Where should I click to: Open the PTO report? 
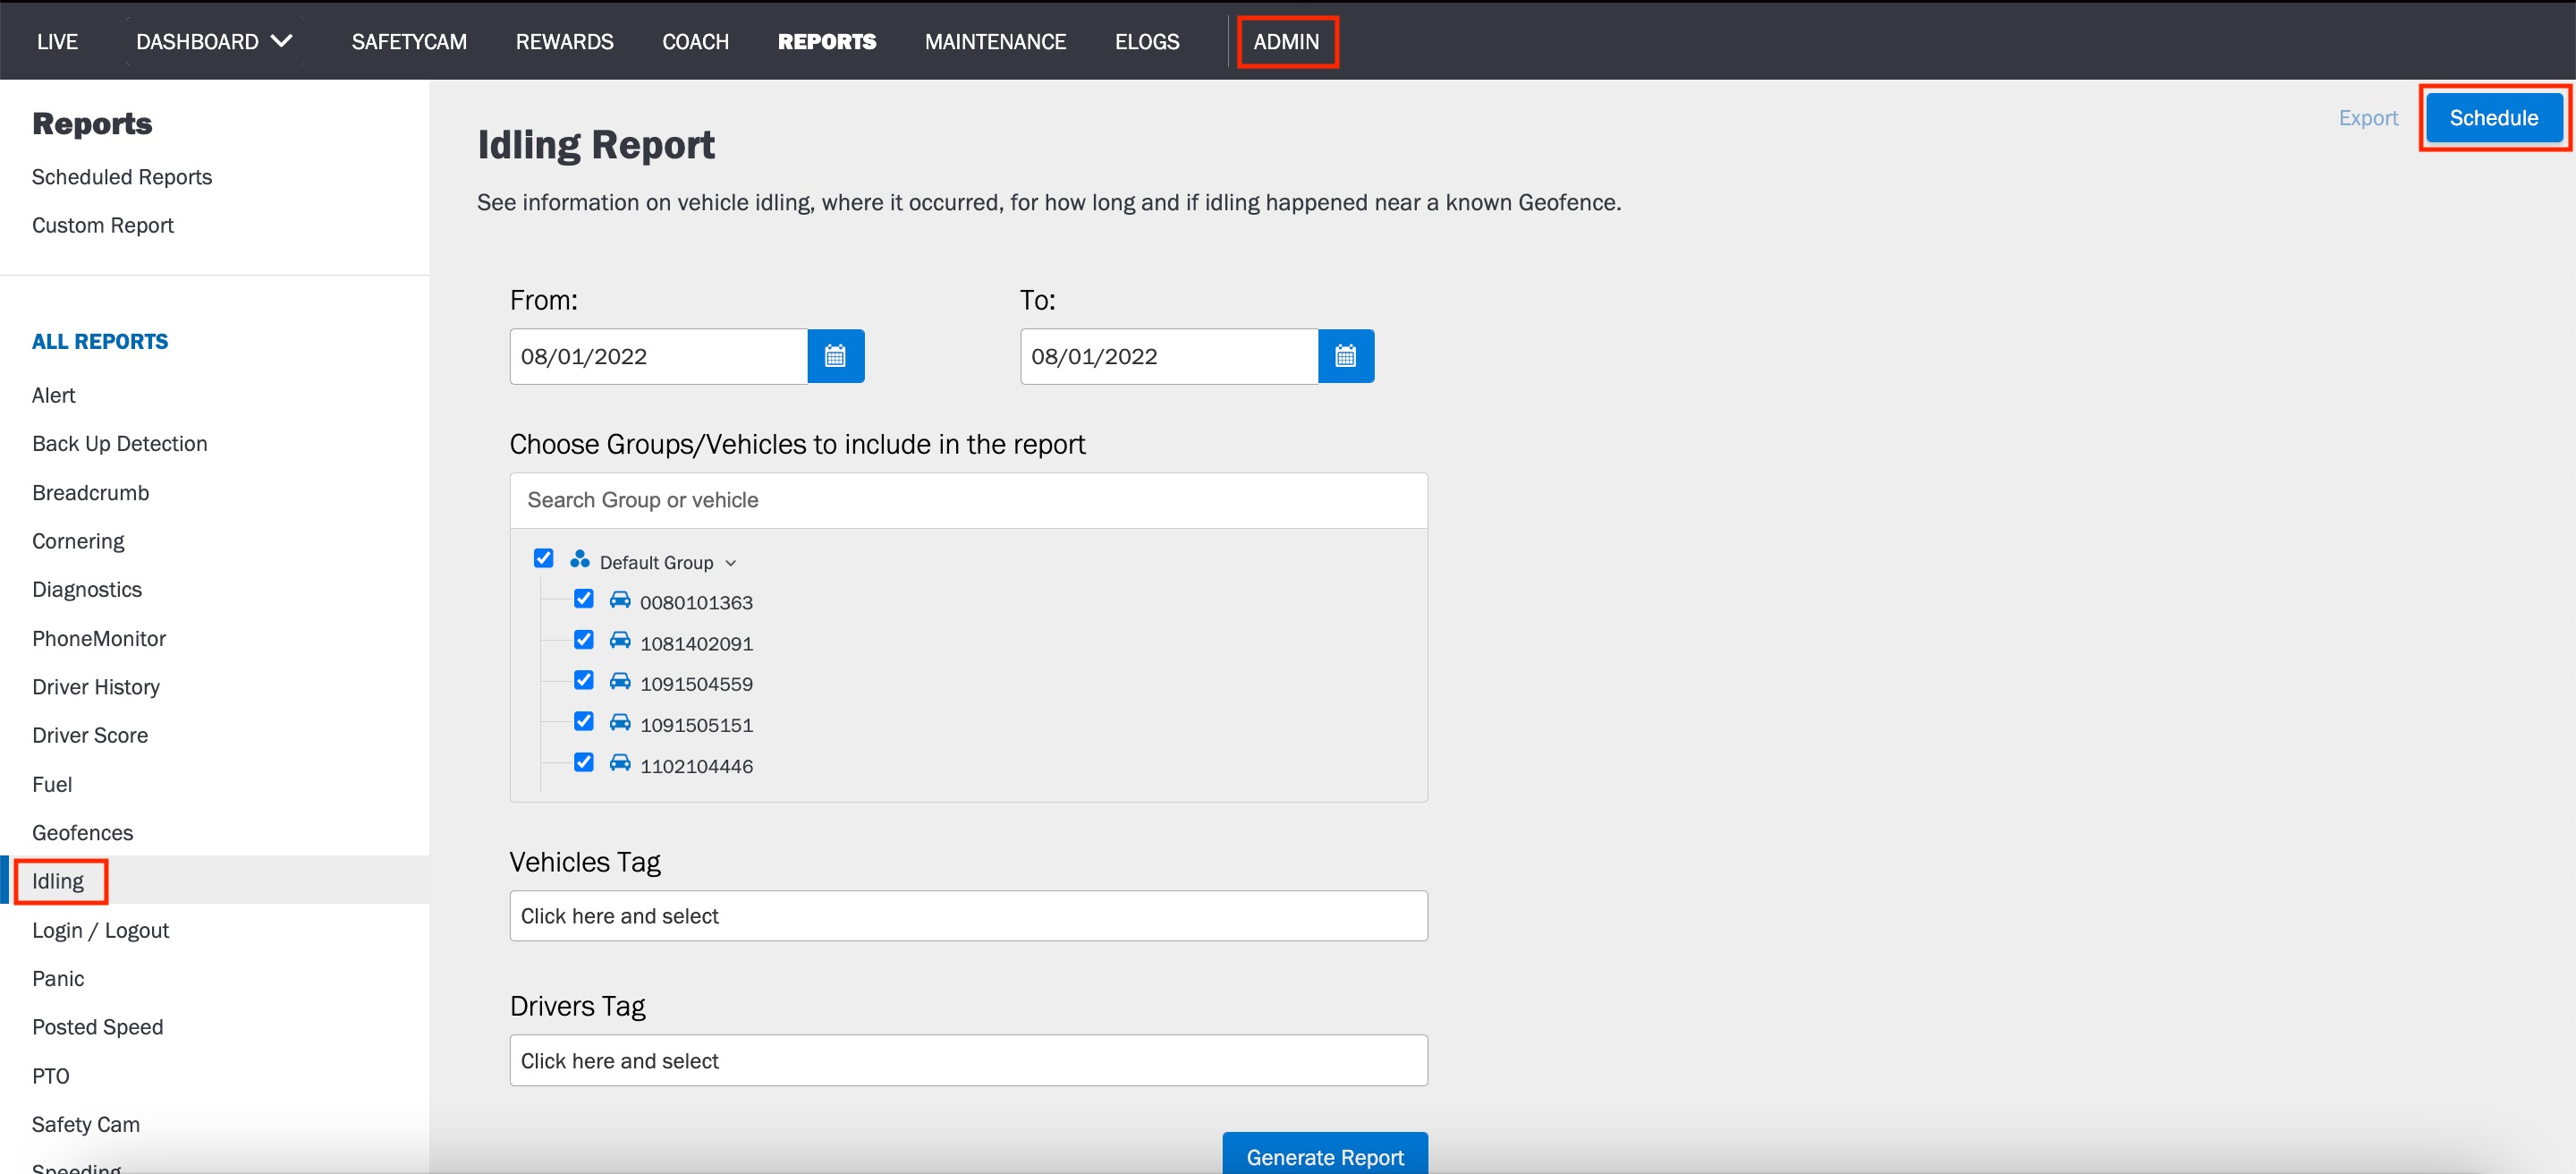tap(51, 1076)
